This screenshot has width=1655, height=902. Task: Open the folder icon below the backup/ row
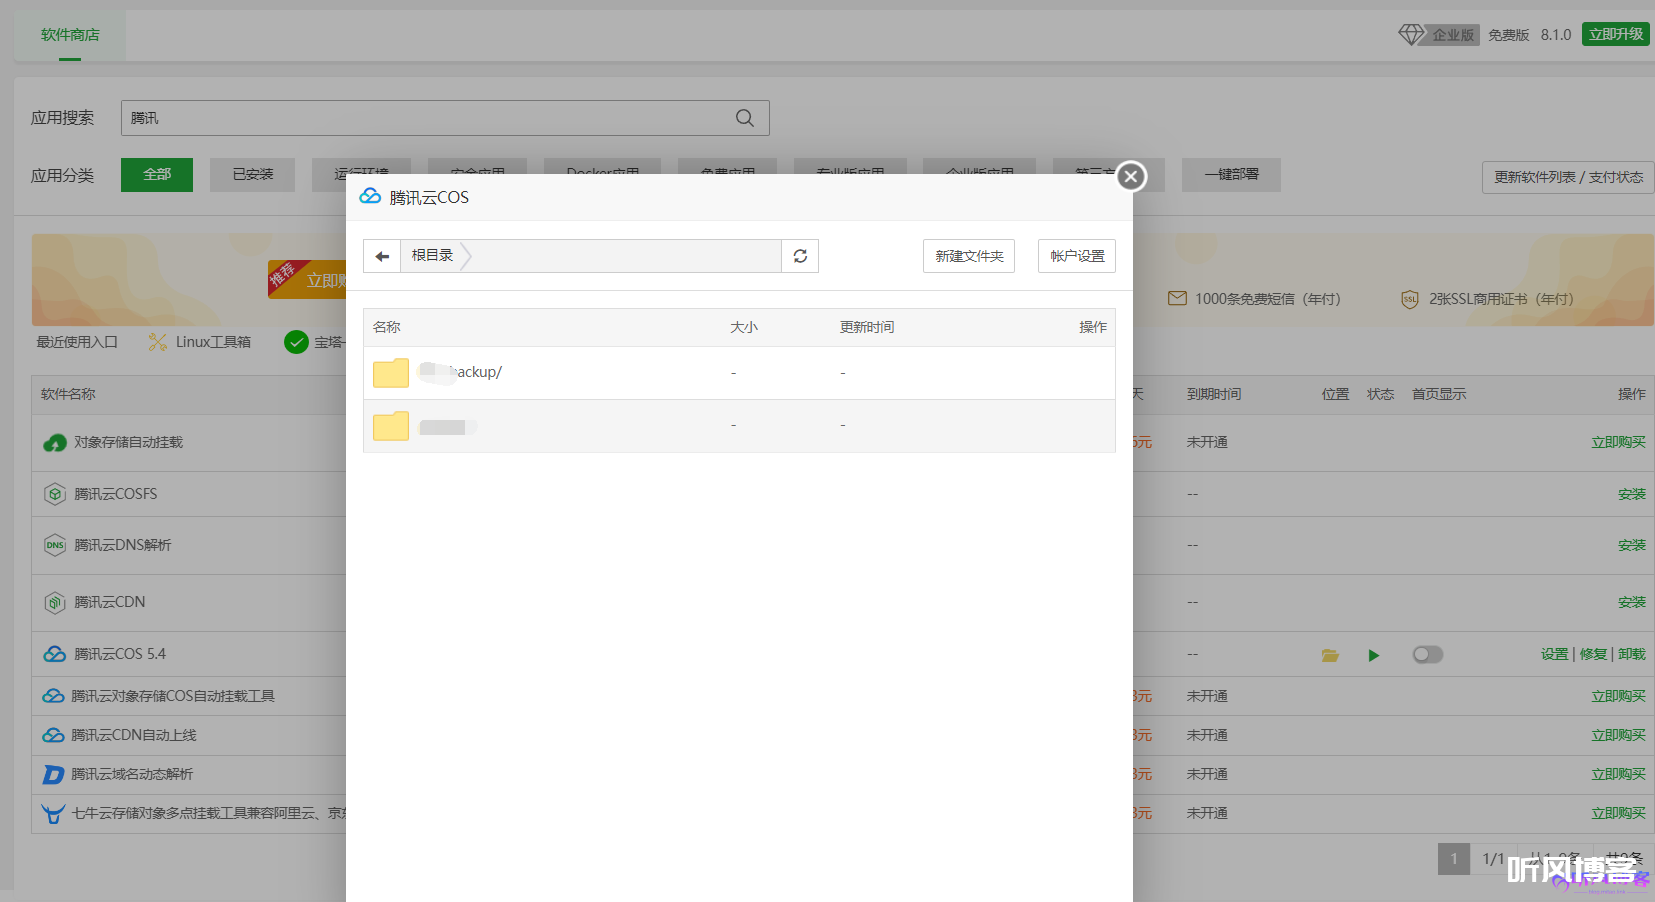(391, 426)
